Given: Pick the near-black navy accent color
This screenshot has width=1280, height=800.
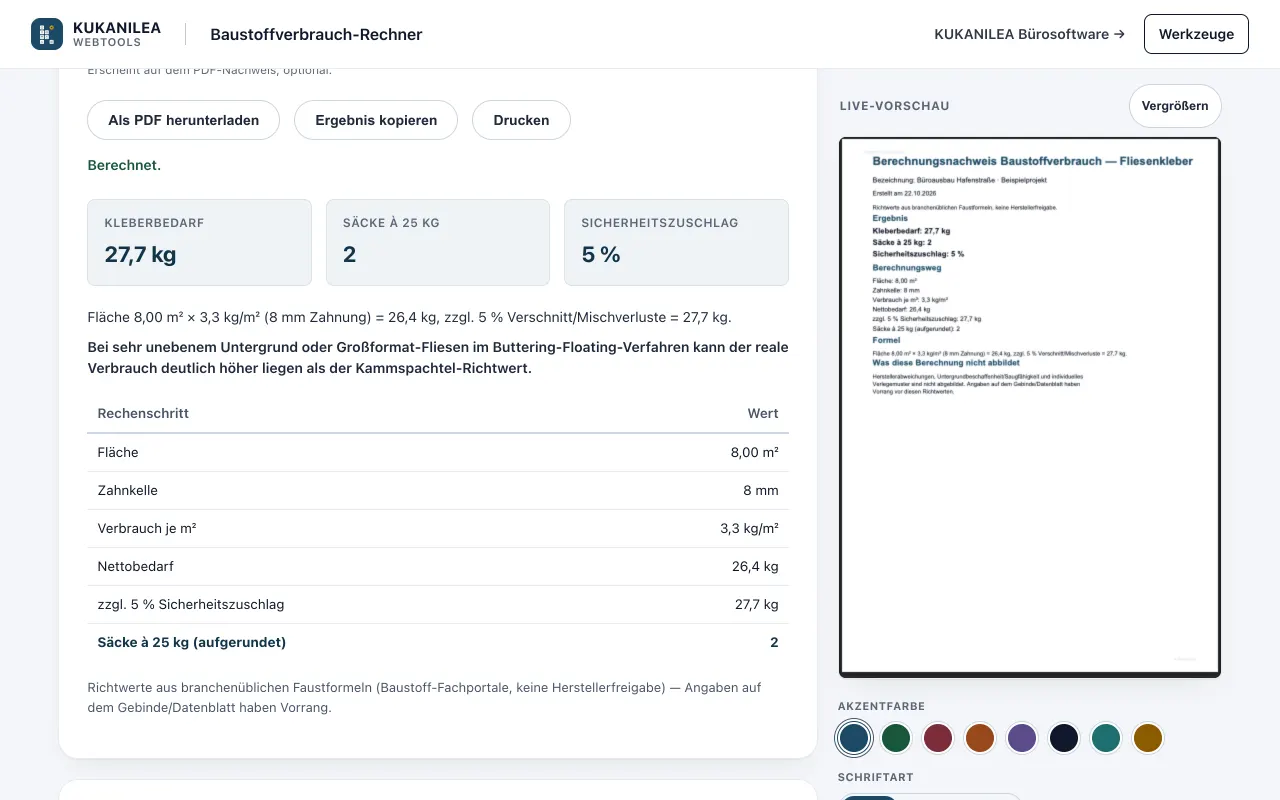Looking at the screenshot, I should pos(1064,738).
